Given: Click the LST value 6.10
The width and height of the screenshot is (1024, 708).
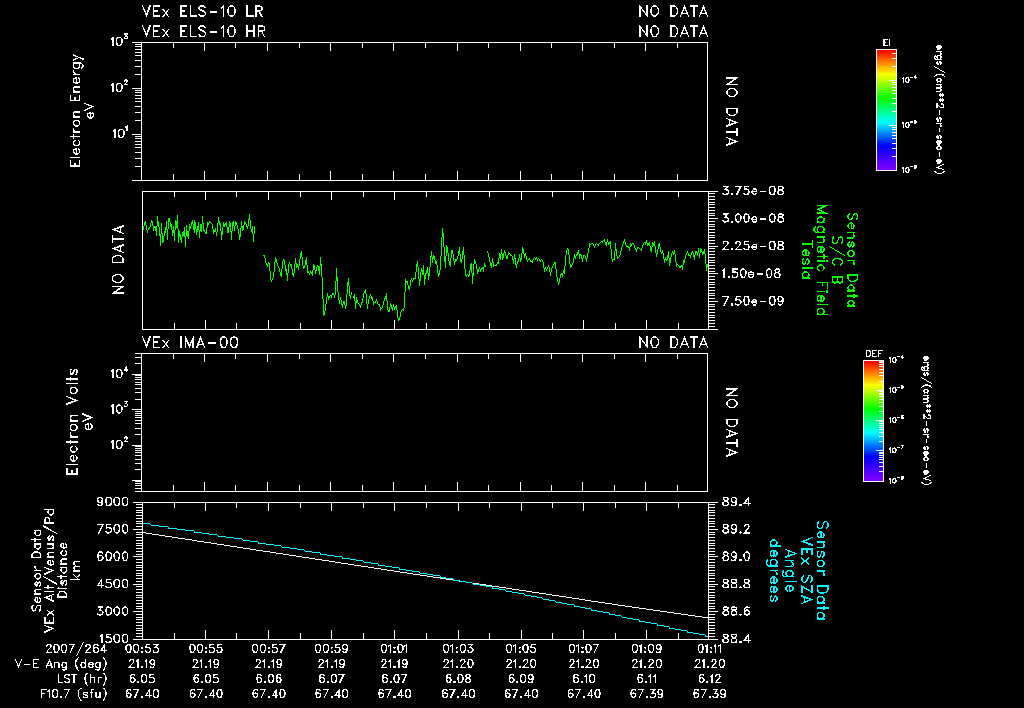Looking at the screenshot, I should click(583, 679).
